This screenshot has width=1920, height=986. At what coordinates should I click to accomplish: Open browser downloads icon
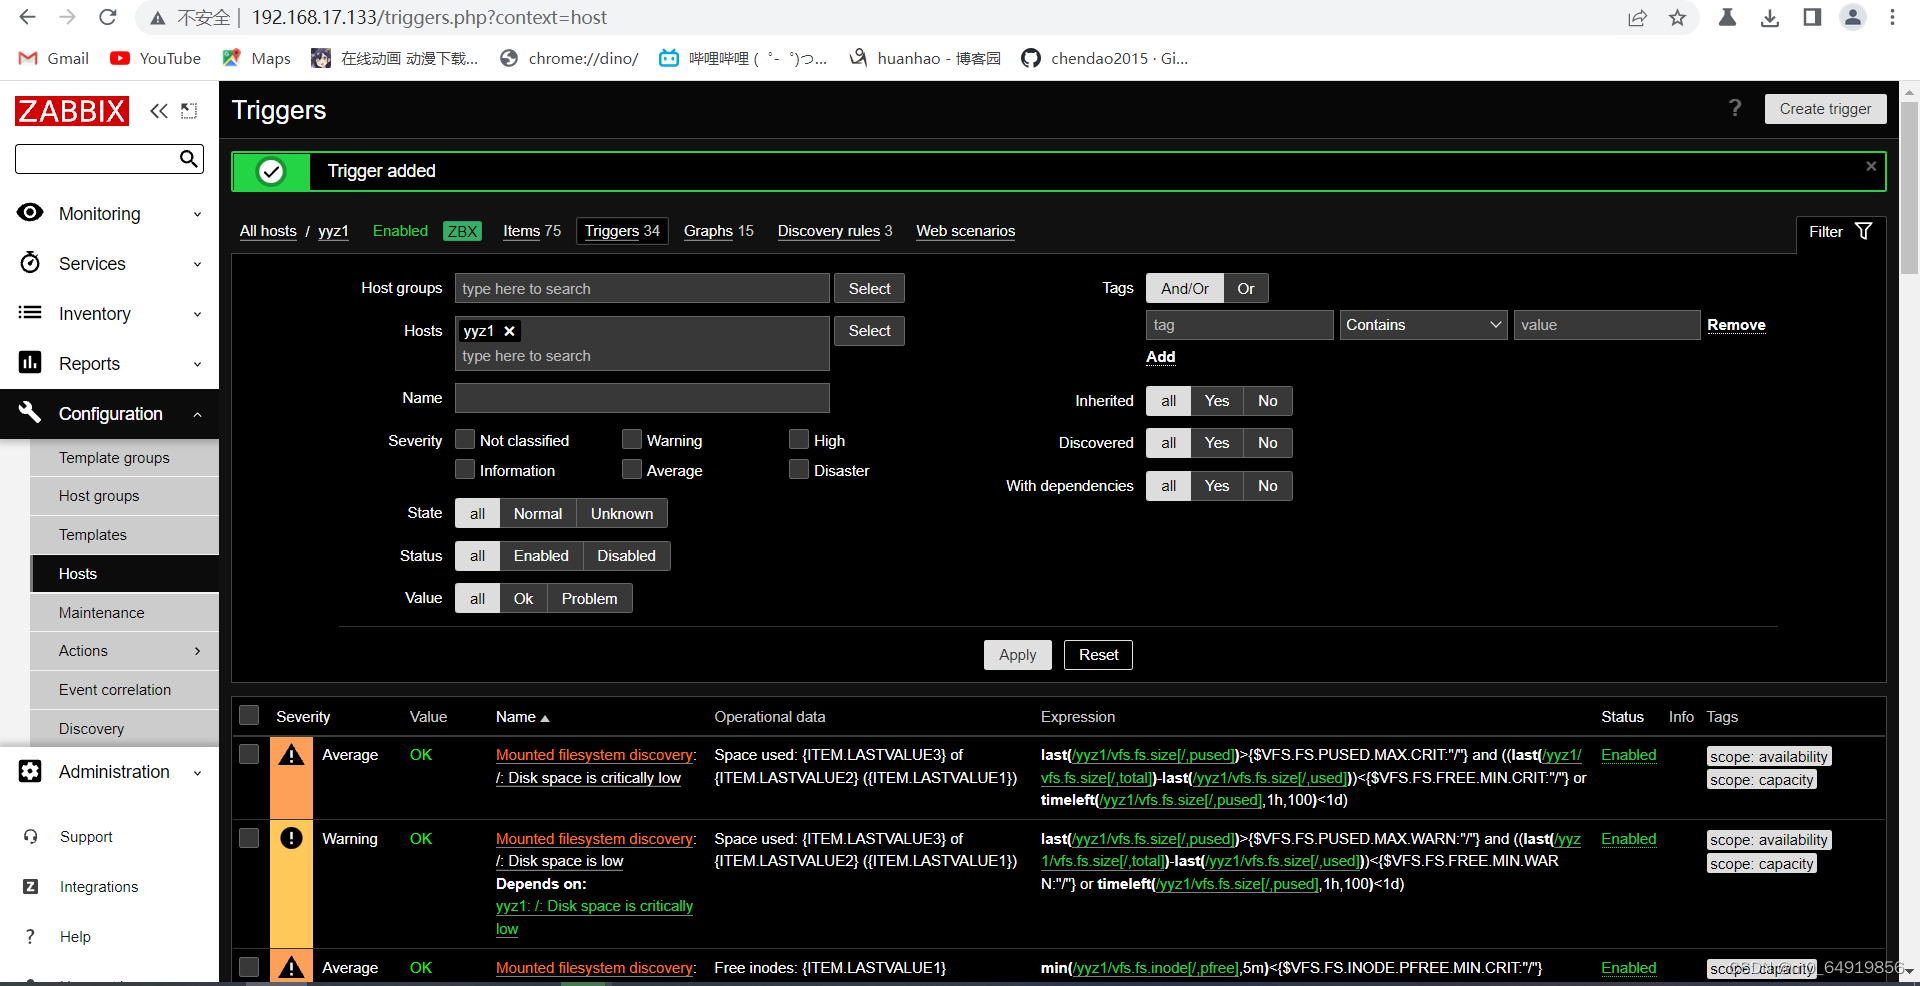1770,17
